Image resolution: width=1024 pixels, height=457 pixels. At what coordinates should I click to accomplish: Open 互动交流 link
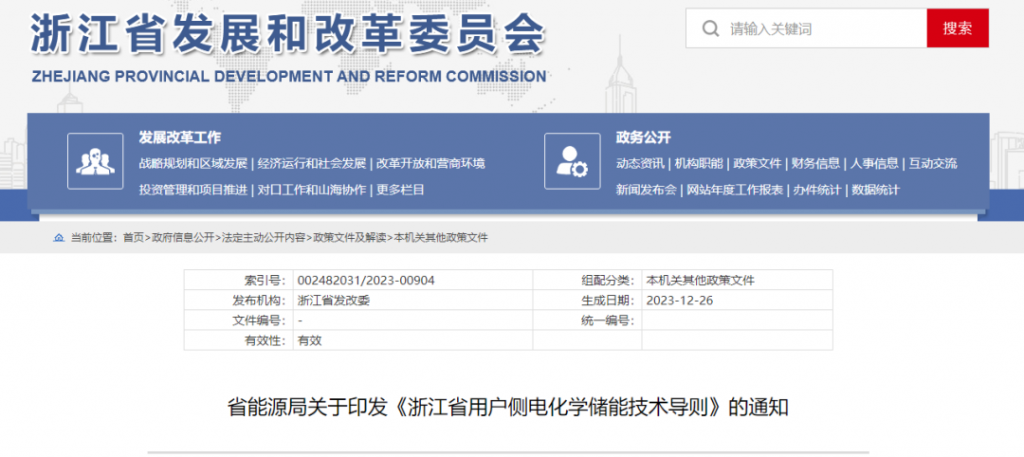(933, 164)
